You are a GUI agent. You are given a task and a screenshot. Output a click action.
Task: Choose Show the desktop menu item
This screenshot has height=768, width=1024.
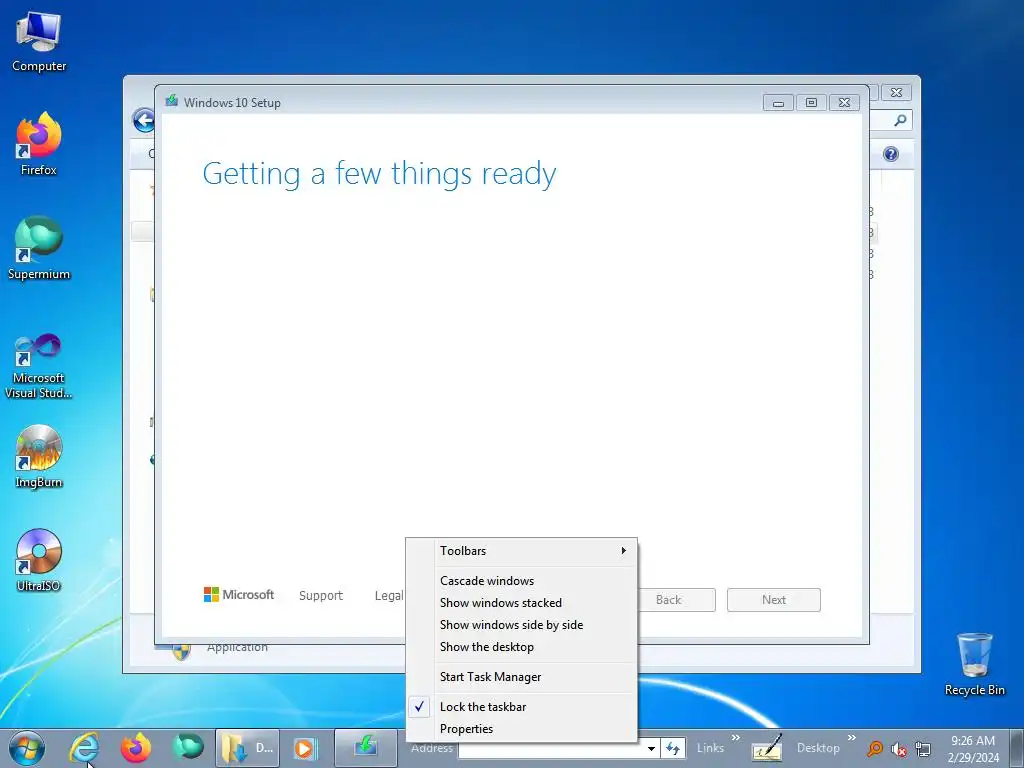pyautogui.click(x=521, y=647)
